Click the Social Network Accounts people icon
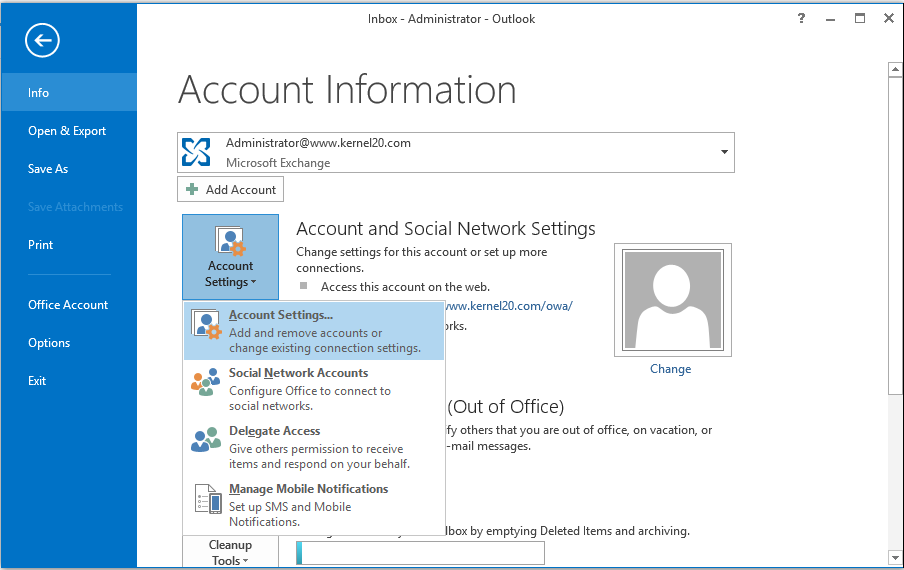 point(205,382)
